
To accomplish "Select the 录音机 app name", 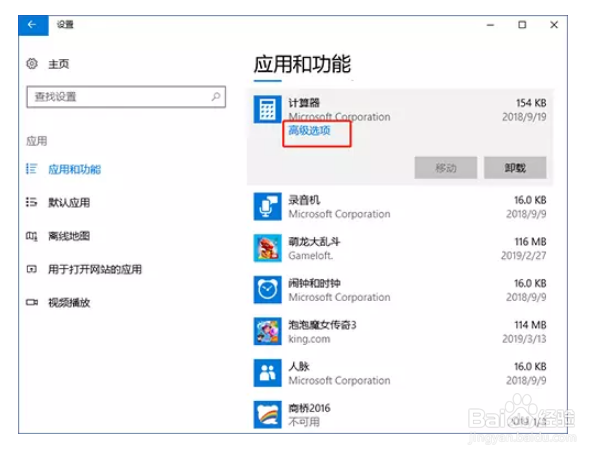I will [x=304, y=200].
